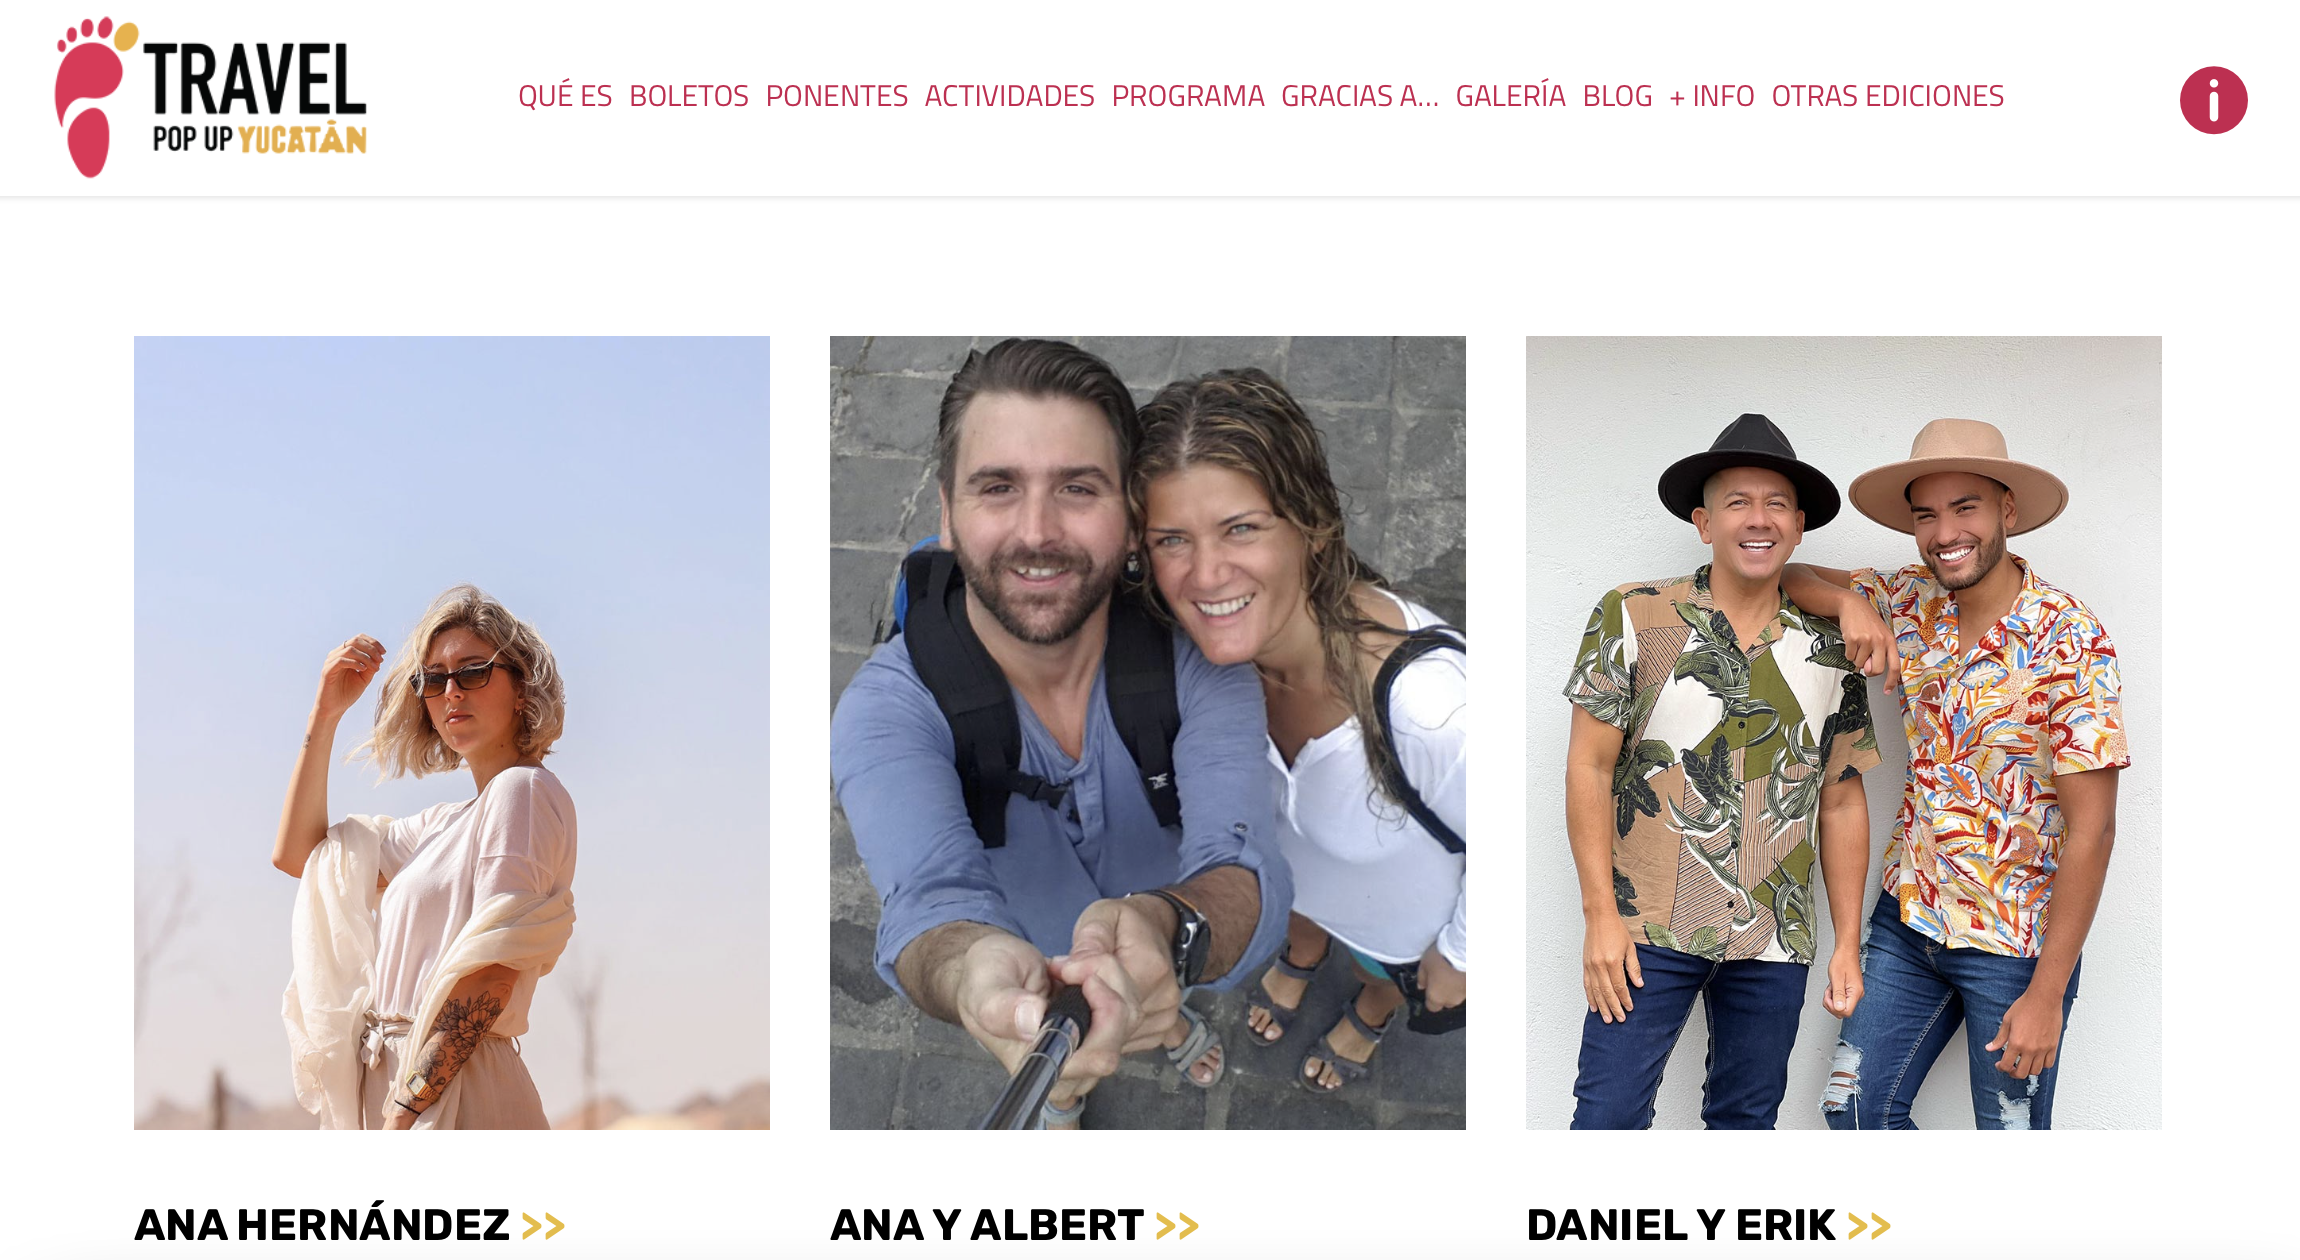Open the GRACIAS A... menu item
This screenshot has height=1260, width=2300.
(1360, 96)
